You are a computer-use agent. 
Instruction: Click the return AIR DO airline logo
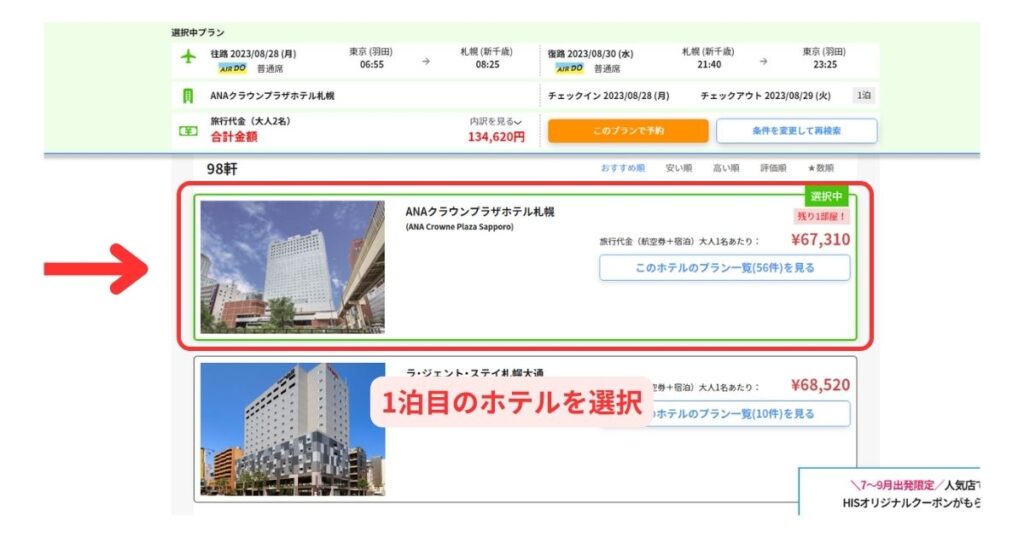point(569,68)
